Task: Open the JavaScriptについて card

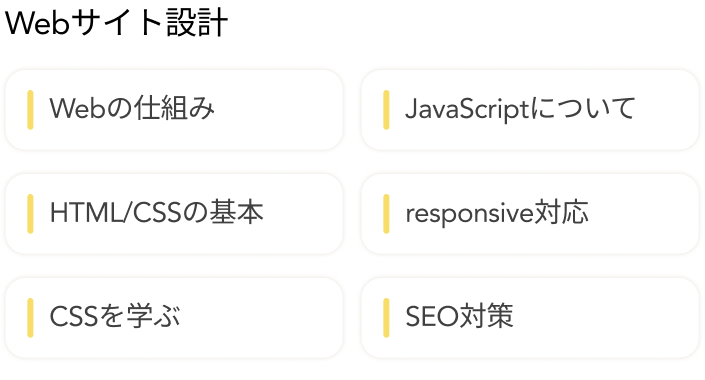Action: tap(530, 110)
